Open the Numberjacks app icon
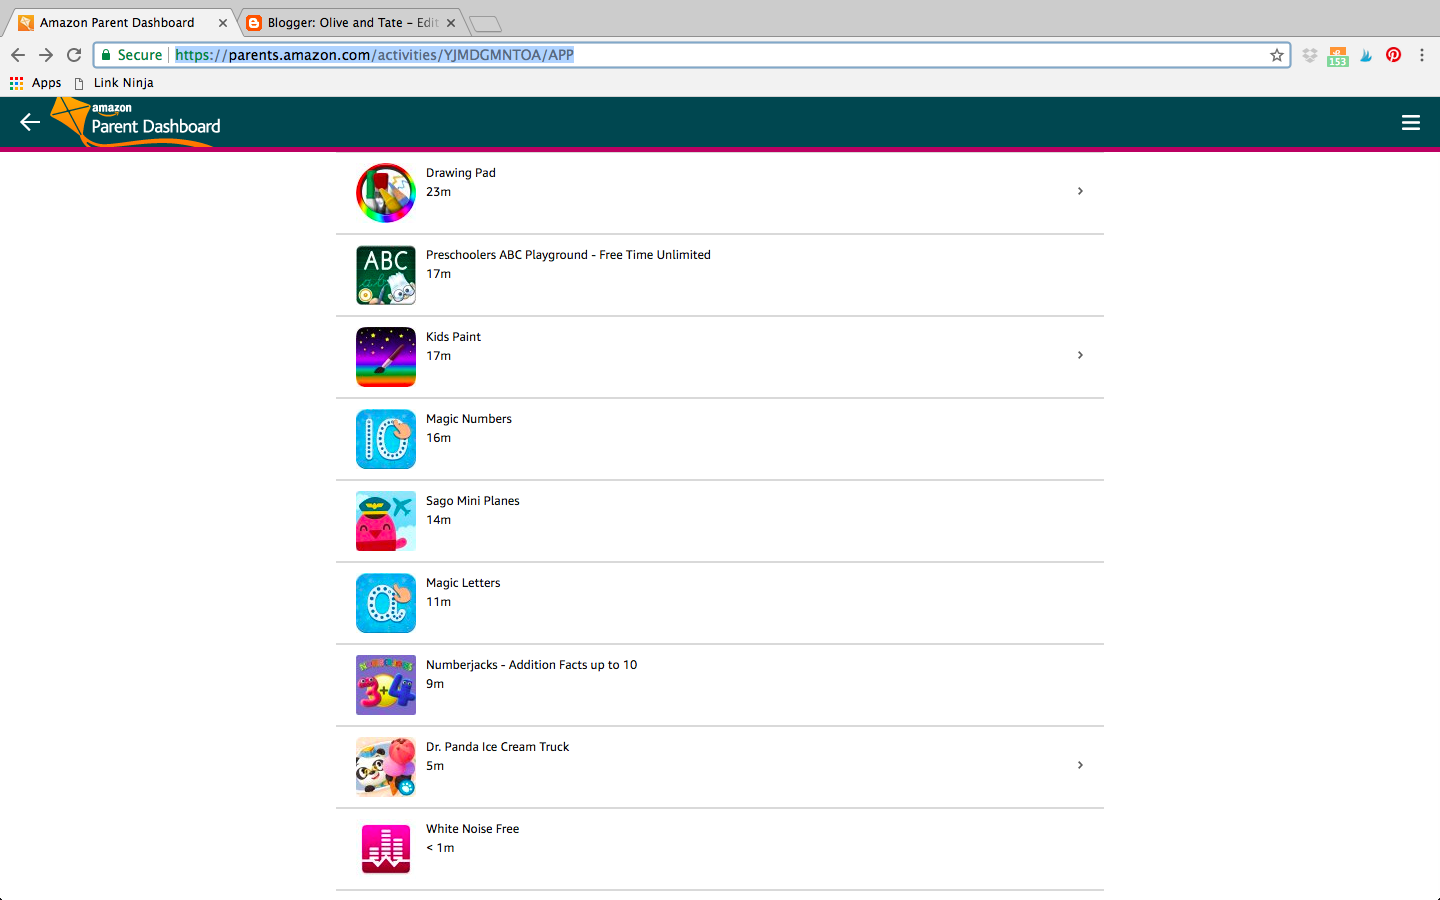The height and width of the screenshot is (900, 1440). click(386, 685)
